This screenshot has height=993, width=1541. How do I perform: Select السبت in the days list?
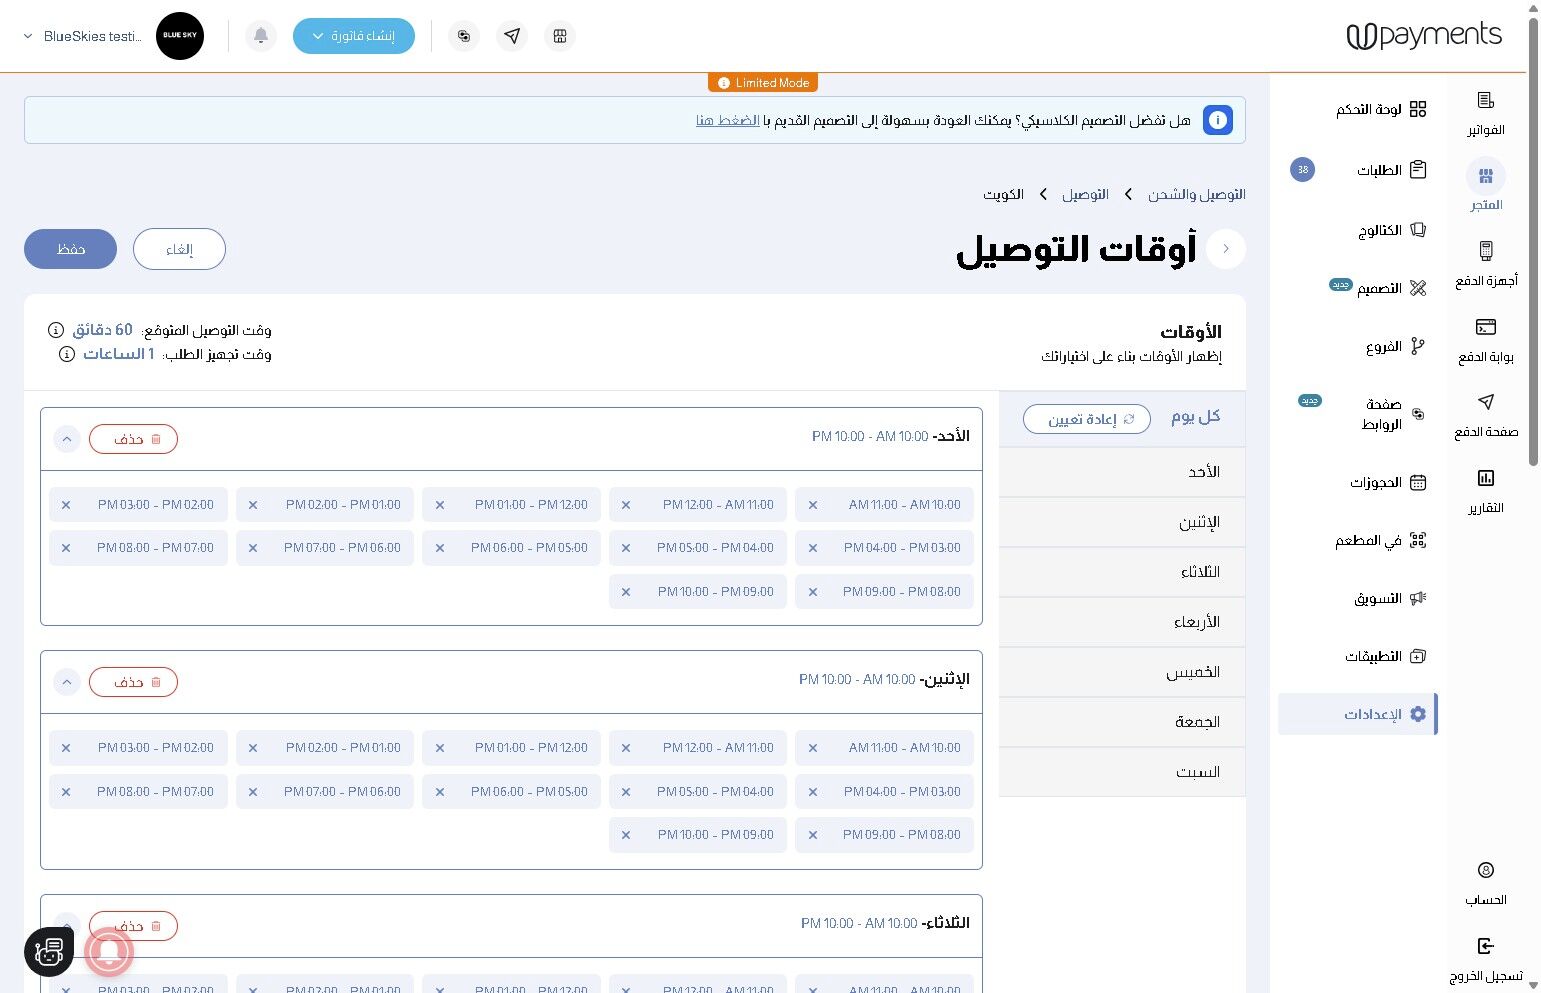coord(1122,772)
